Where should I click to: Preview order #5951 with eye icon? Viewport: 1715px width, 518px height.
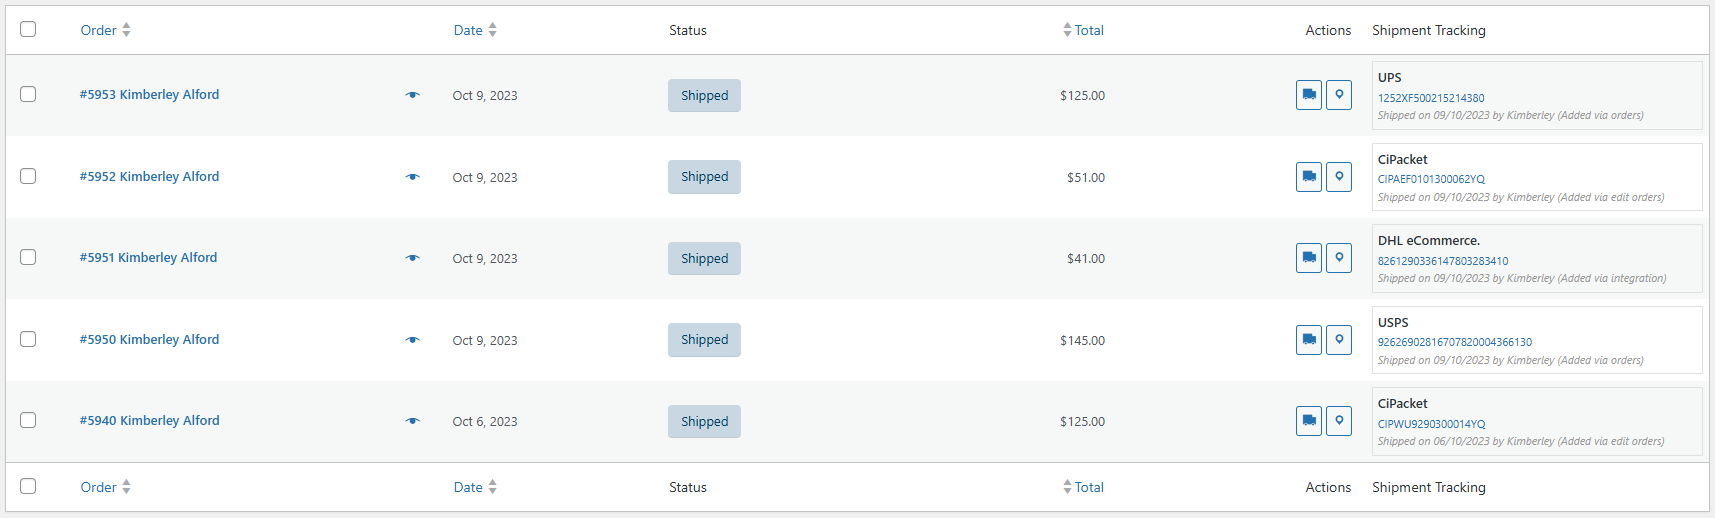pos(412,258)
